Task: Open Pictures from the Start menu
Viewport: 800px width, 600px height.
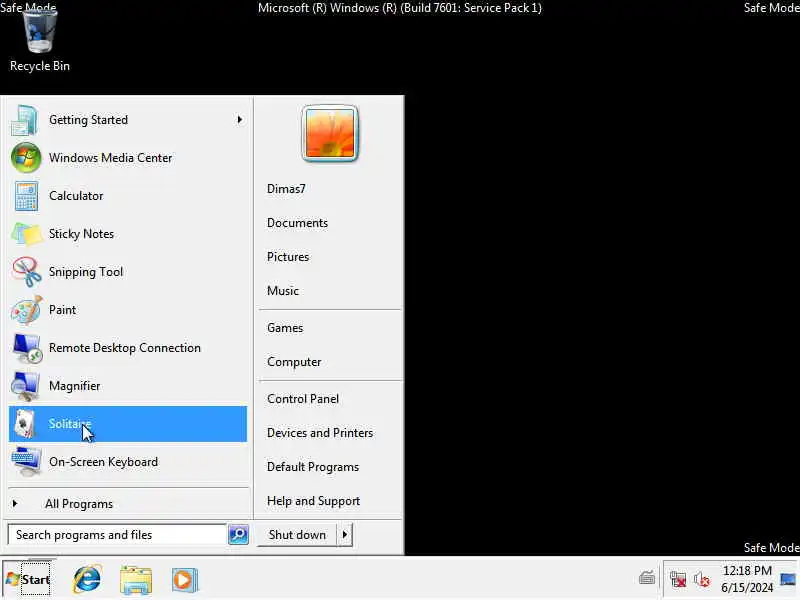Action: coord(288,257)
